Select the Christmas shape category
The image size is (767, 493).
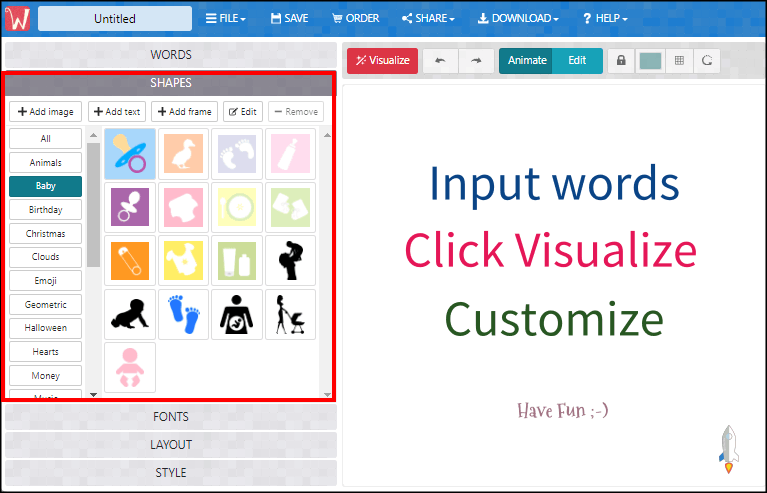click(x=45, y=234)
